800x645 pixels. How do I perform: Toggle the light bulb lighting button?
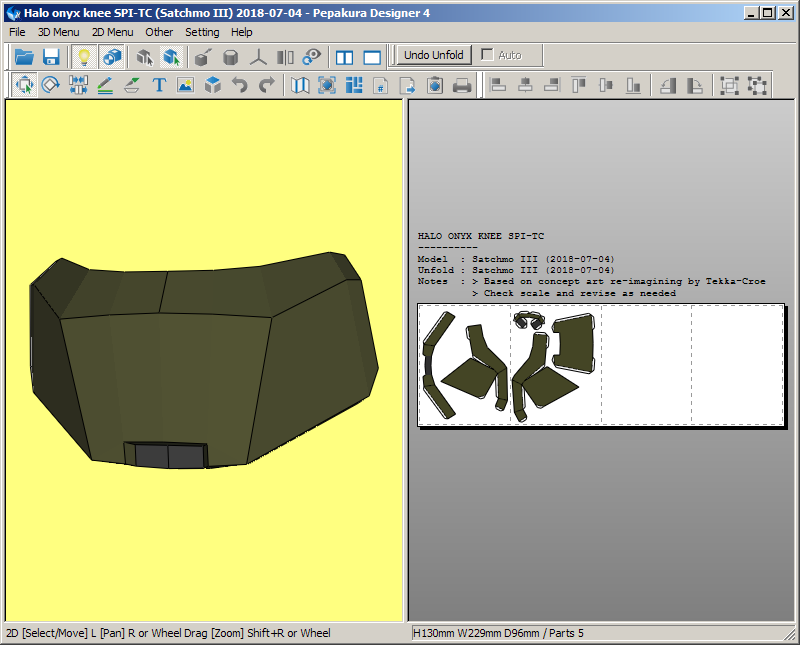click(x=84, y=57)
